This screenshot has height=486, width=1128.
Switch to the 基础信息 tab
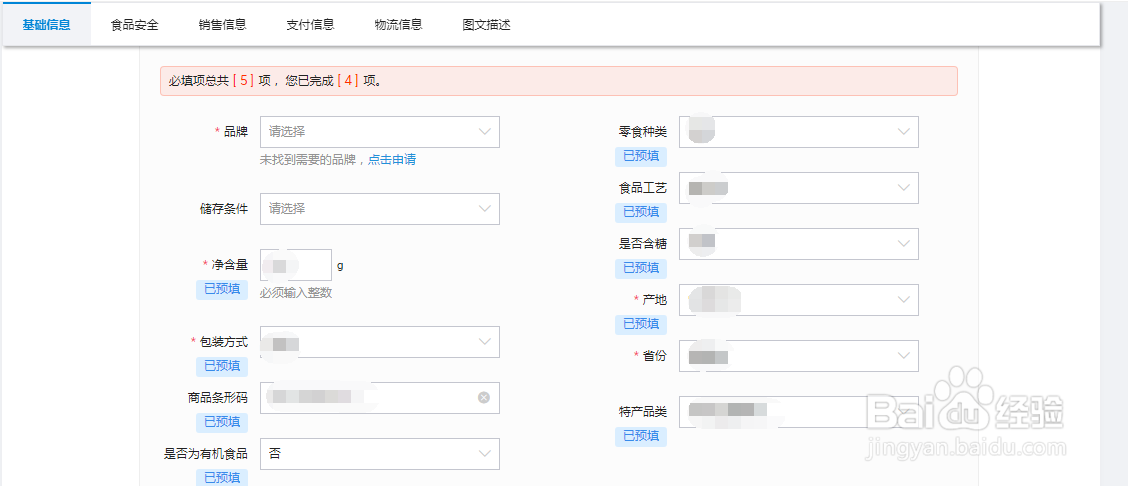click(46, 24)
